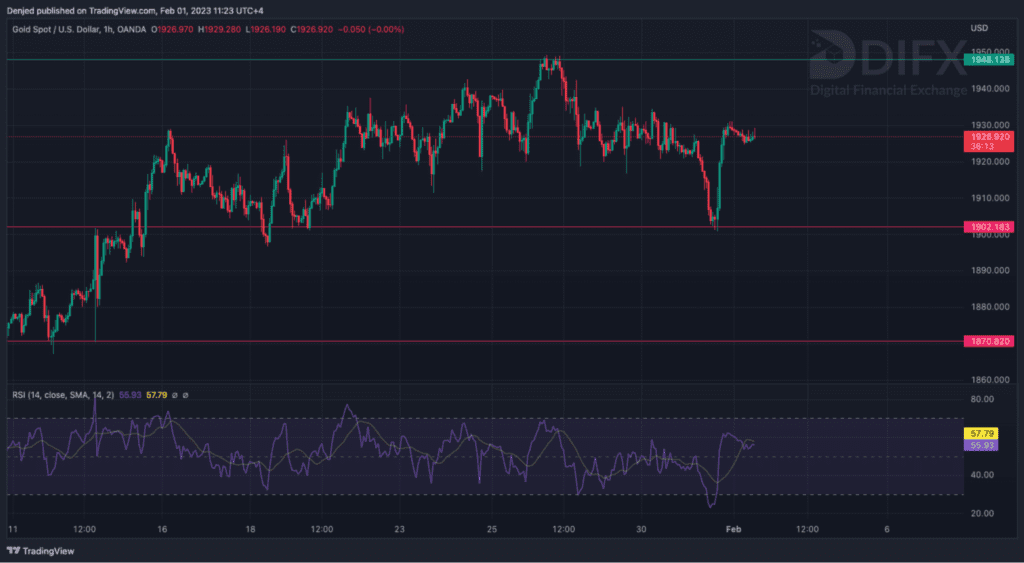1024x563 pixels.
Task: Select the 1870.820 price level label
Action: (988, 341)
